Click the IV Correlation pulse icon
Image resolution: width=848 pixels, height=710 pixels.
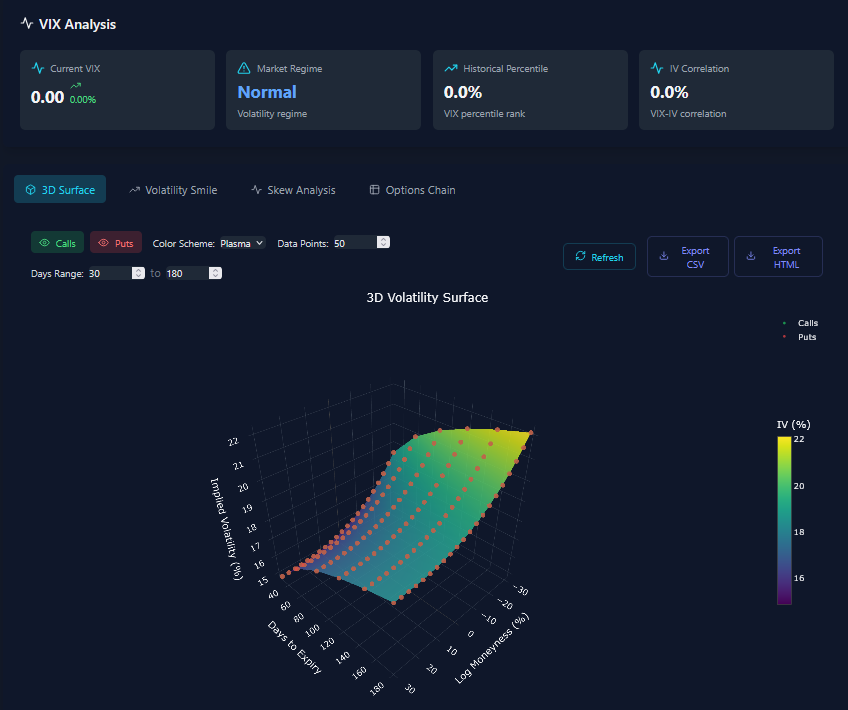tap(657, 68)
